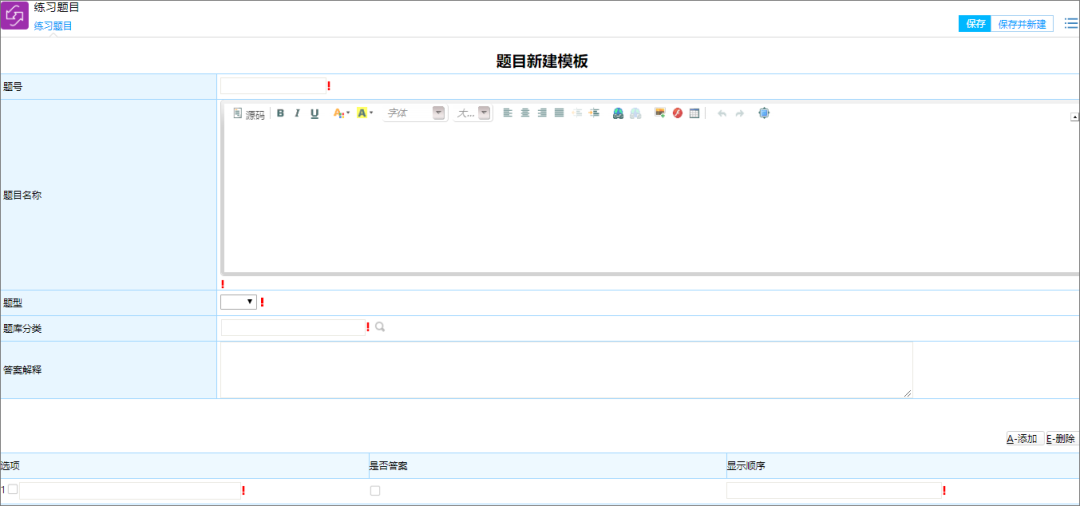Click the purple 练习题目 app logo
This screenshot has width=1080, height=506.
point(16,15)
